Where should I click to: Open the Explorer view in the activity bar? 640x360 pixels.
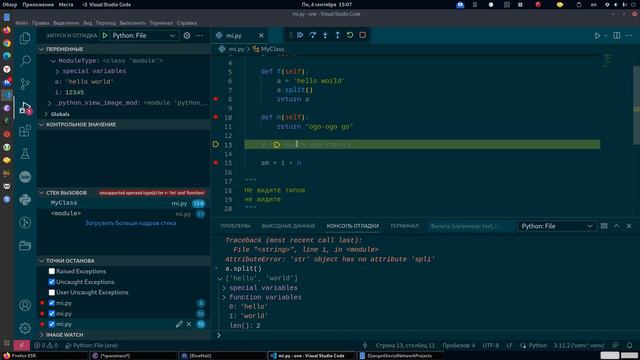[x=25, y=38]
